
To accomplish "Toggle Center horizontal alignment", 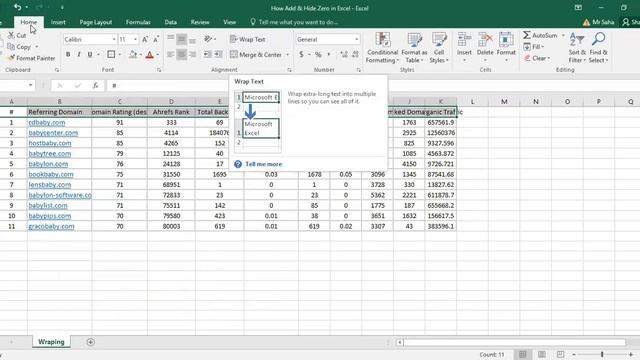I will pos(182,54).
